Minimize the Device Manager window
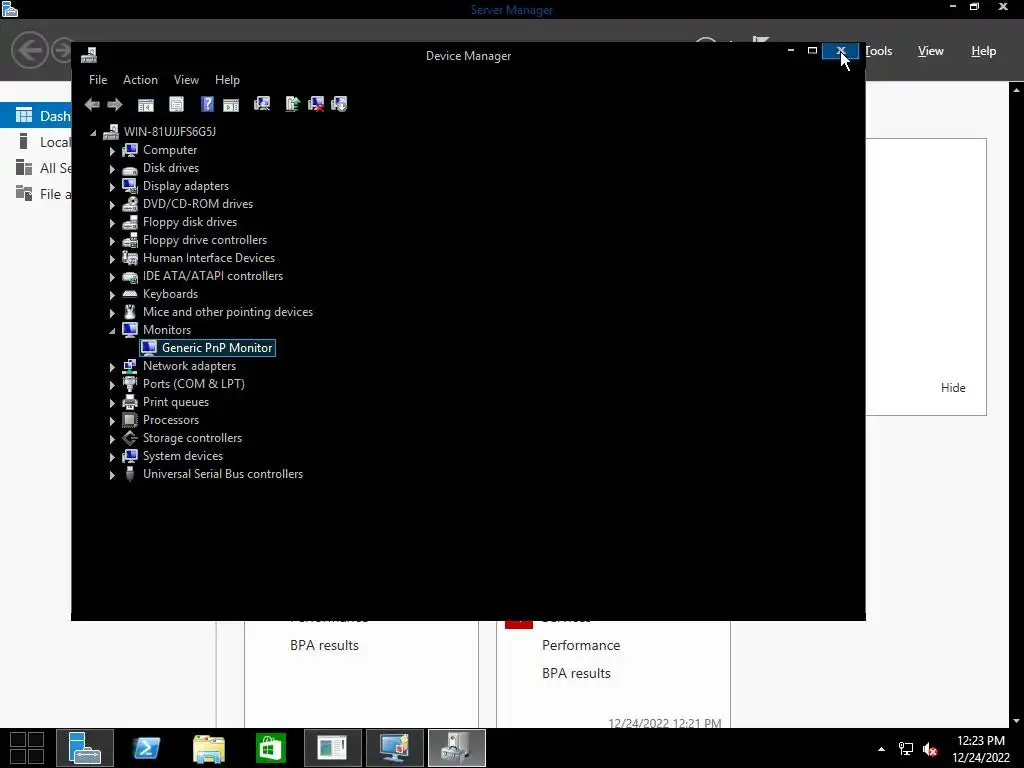 [x=791, y=50]
